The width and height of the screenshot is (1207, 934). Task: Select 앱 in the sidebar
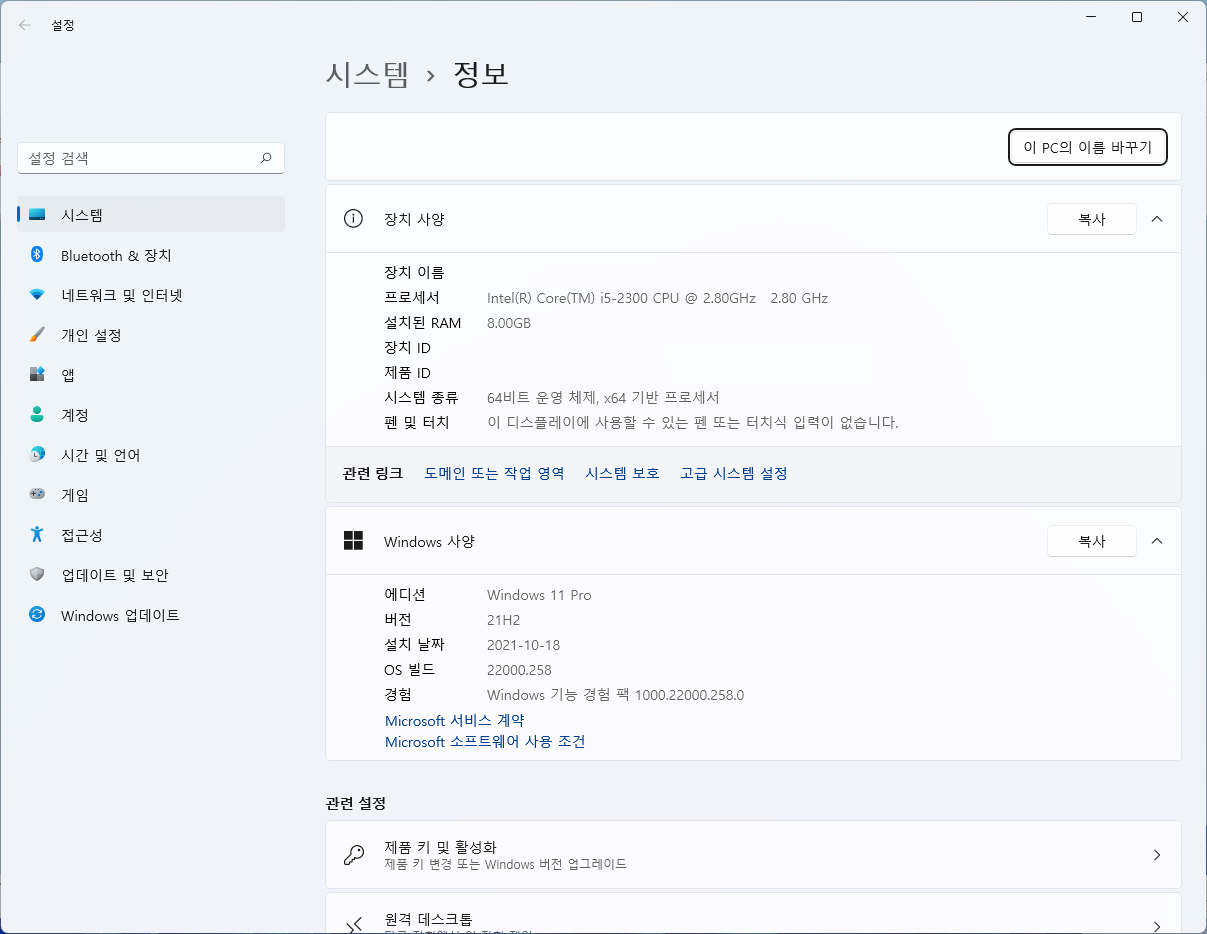coord(151,375)
